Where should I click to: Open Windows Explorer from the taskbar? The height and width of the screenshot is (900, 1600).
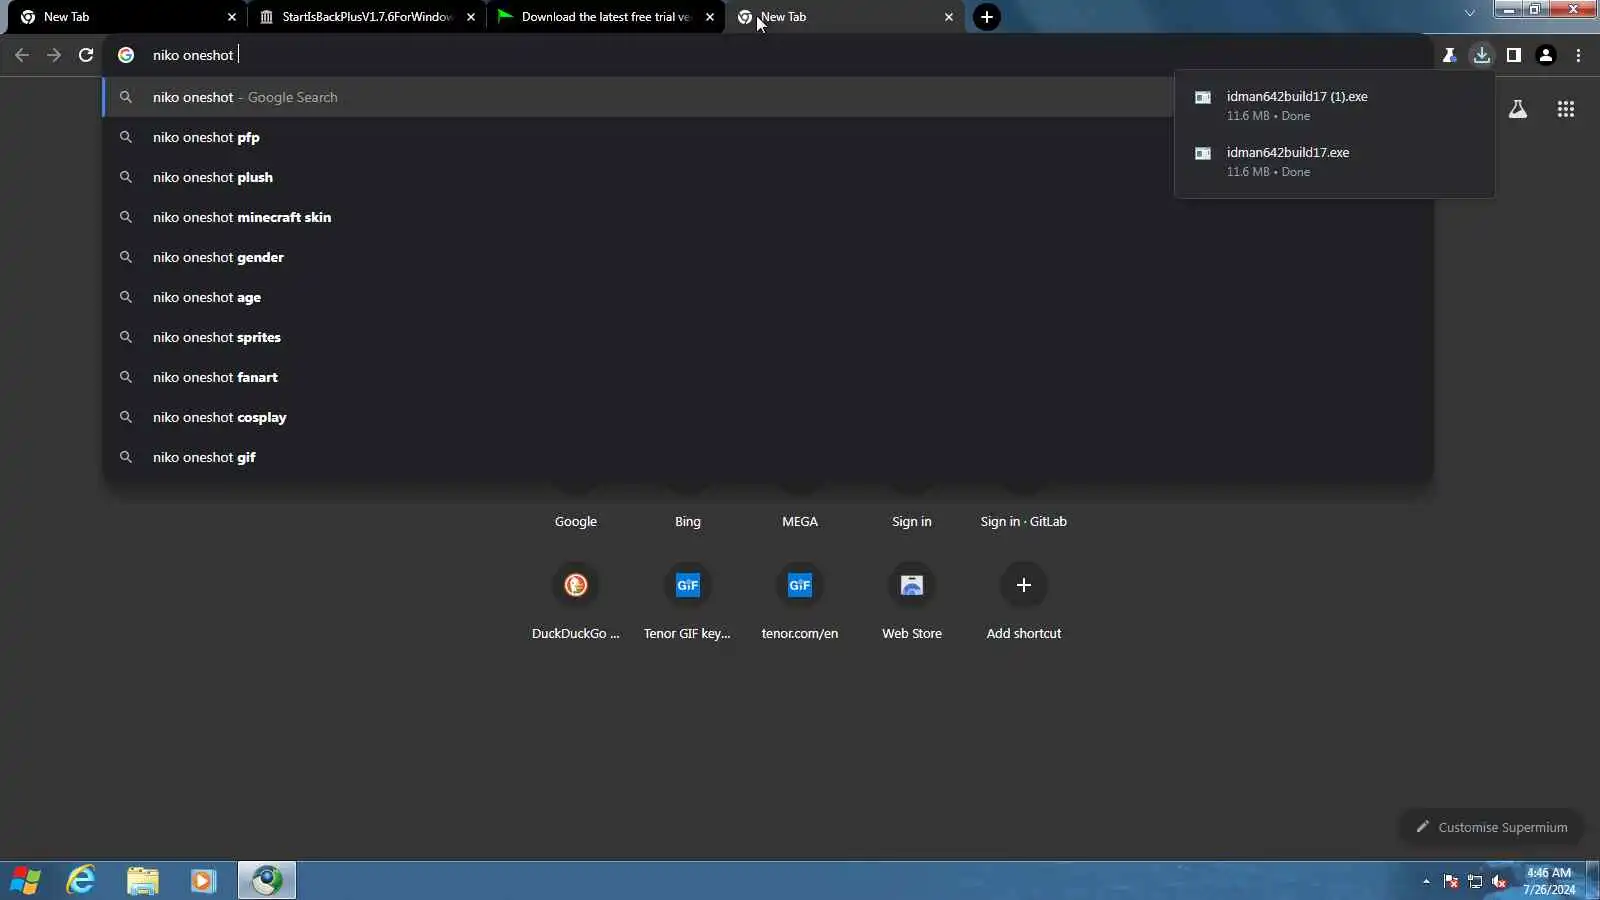[143, 881]
